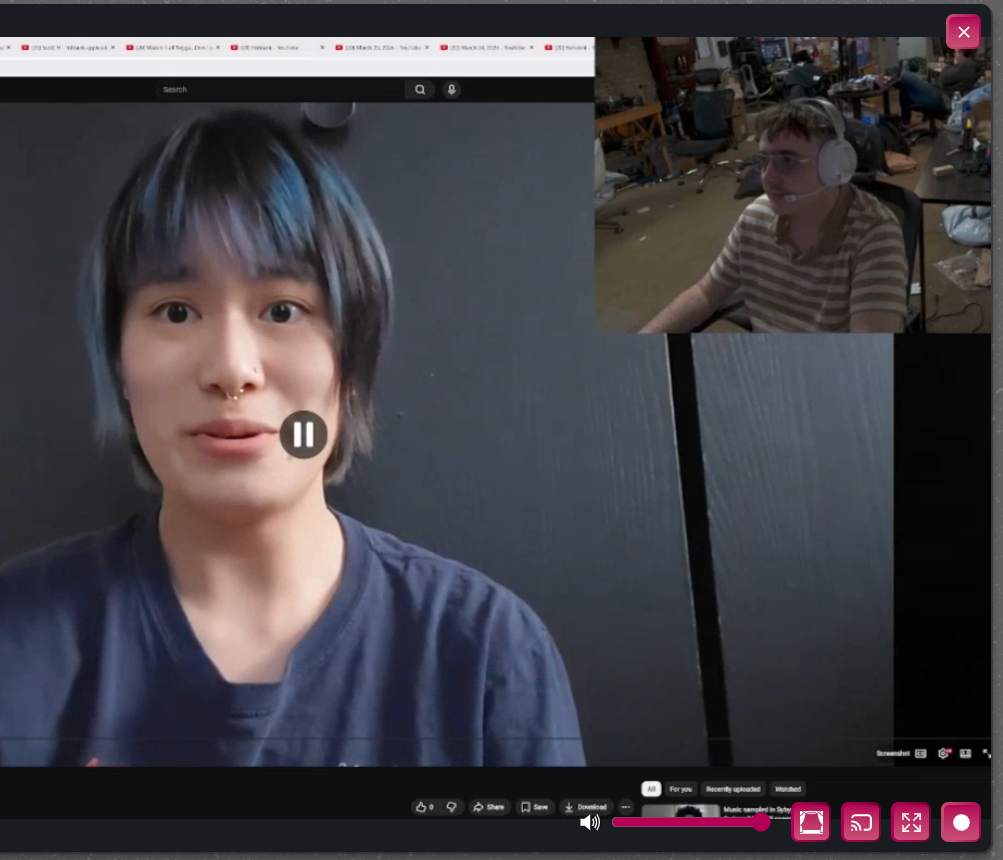This screenshot has height=860, width=1003.
Task: Click the 'Music sampled in' suggested video title
Action: click(757, 809)
